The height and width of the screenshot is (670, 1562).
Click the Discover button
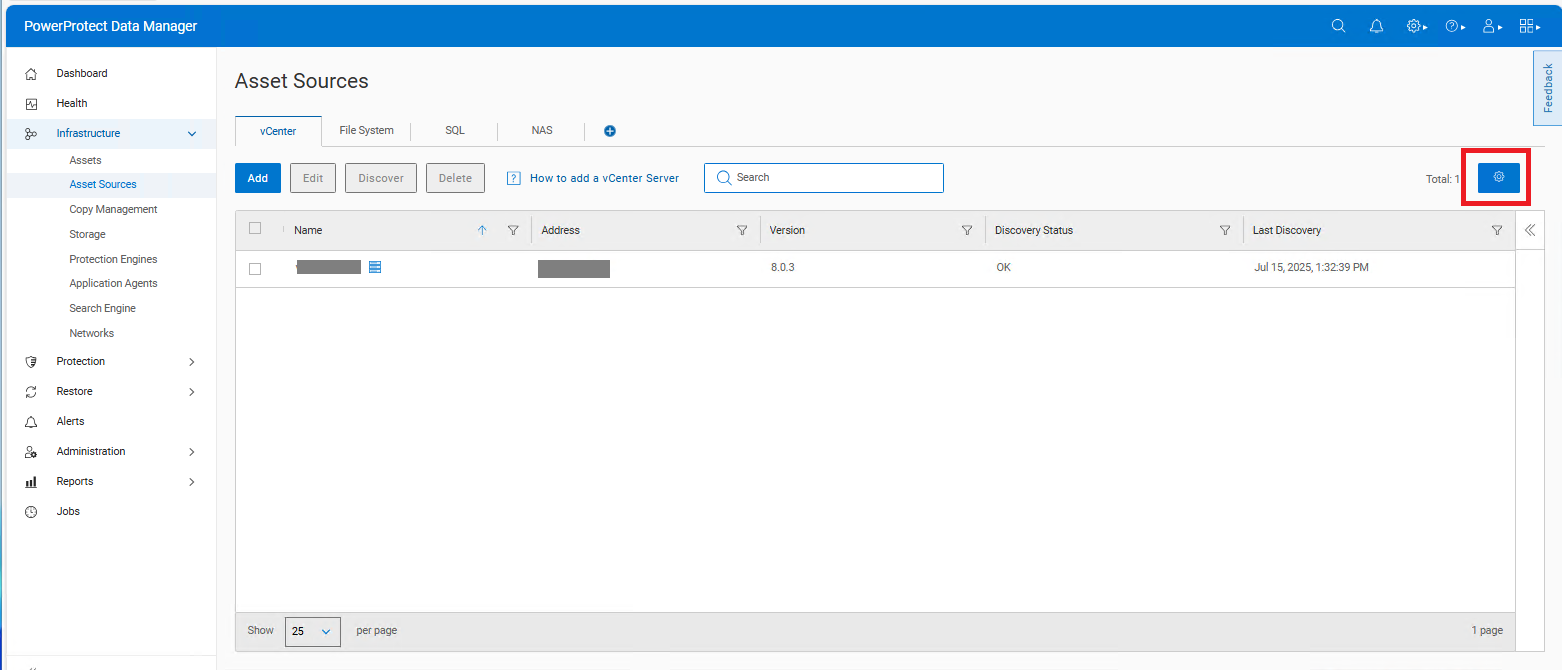[x=381, y=178]
